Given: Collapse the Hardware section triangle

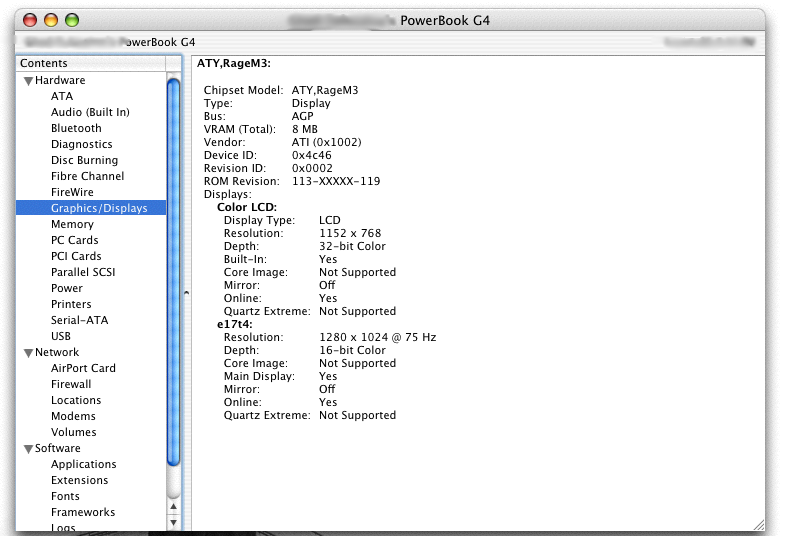Looking at the screenshot, I should click(x=29, y=81).
